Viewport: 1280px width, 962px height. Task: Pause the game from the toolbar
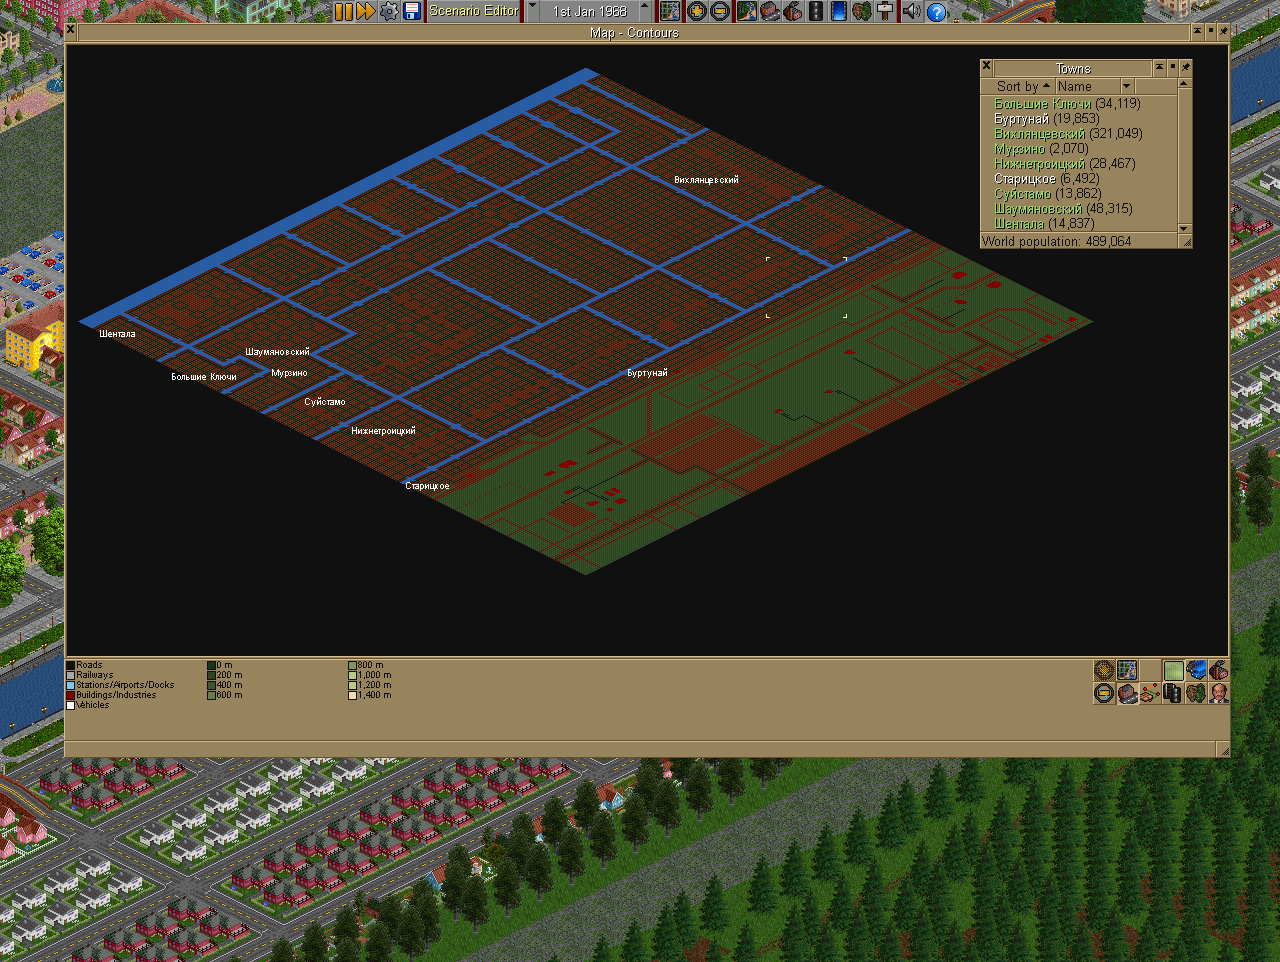click(x=343, y=11)
